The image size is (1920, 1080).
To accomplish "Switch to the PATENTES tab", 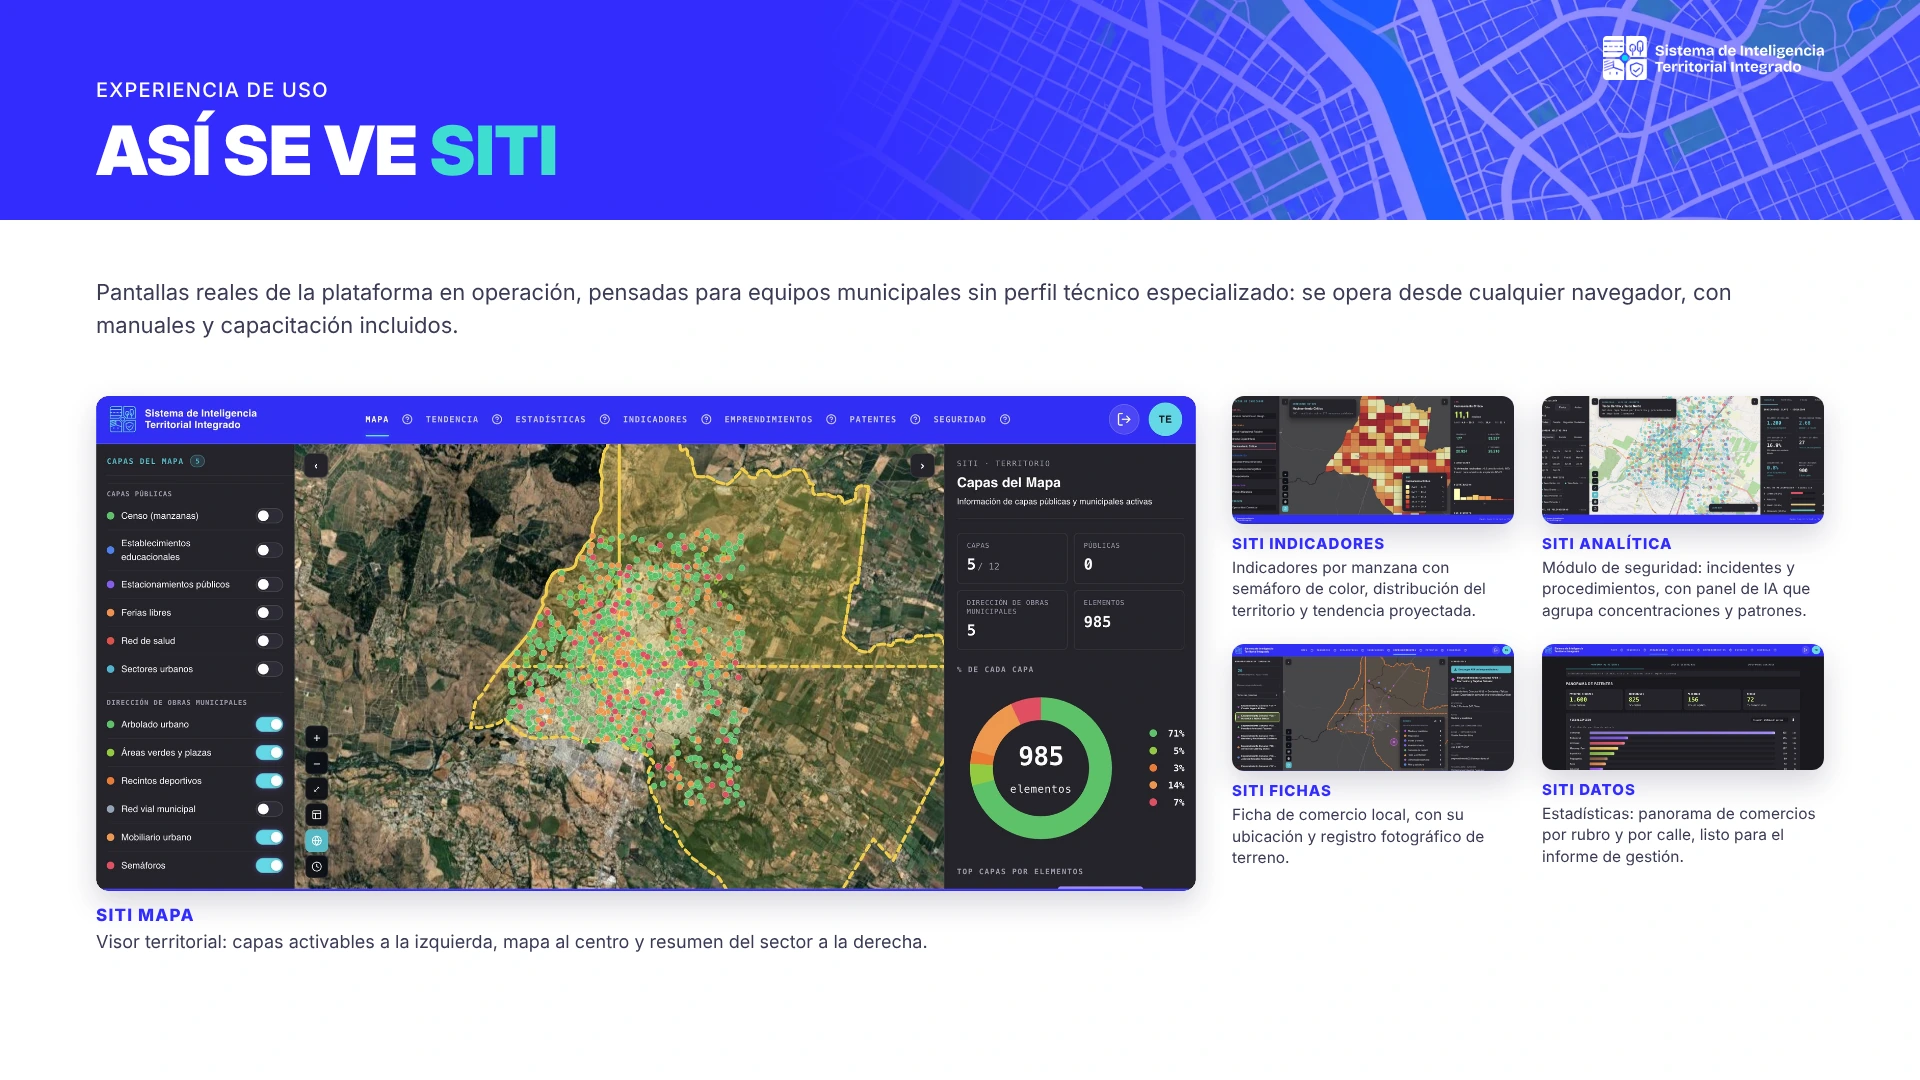I will (x=873, y=420).
